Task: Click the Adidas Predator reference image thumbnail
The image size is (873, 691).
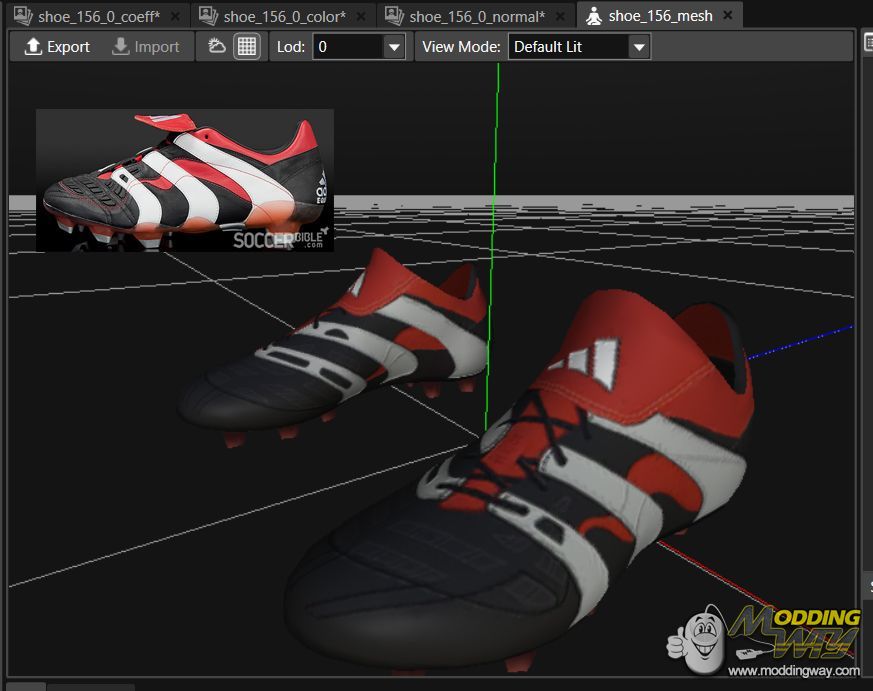Action: 185,180
